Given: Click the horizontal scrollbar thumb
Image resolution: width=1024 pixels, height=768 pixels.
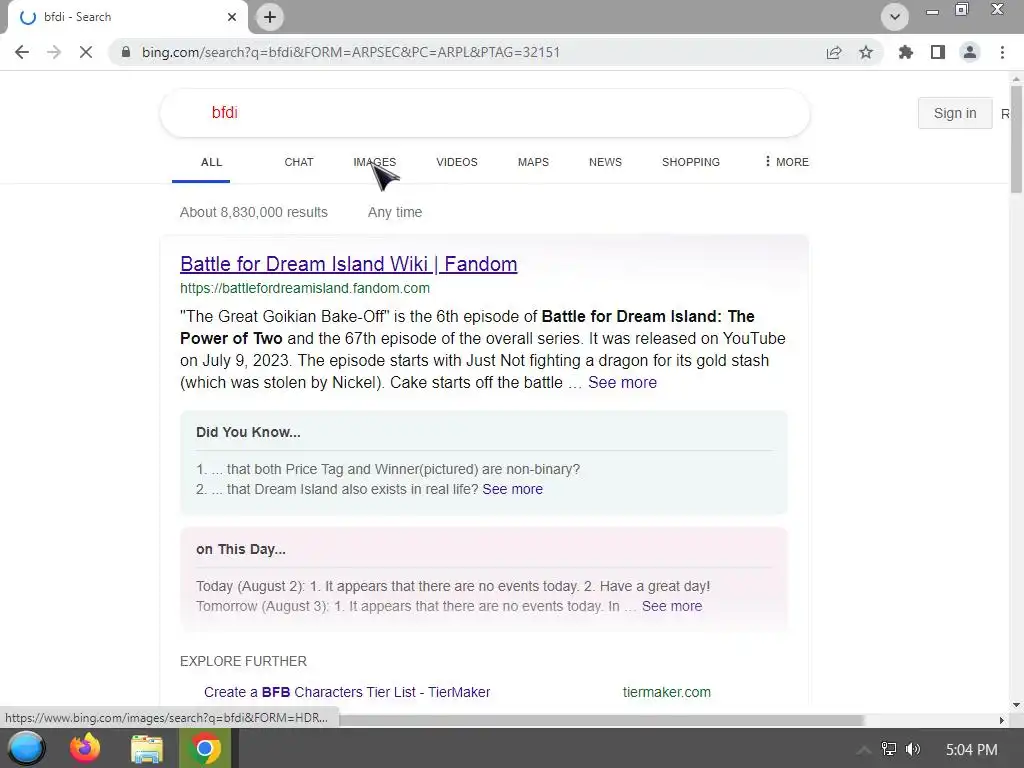Looking at the screenshot, I should [601, 720].
